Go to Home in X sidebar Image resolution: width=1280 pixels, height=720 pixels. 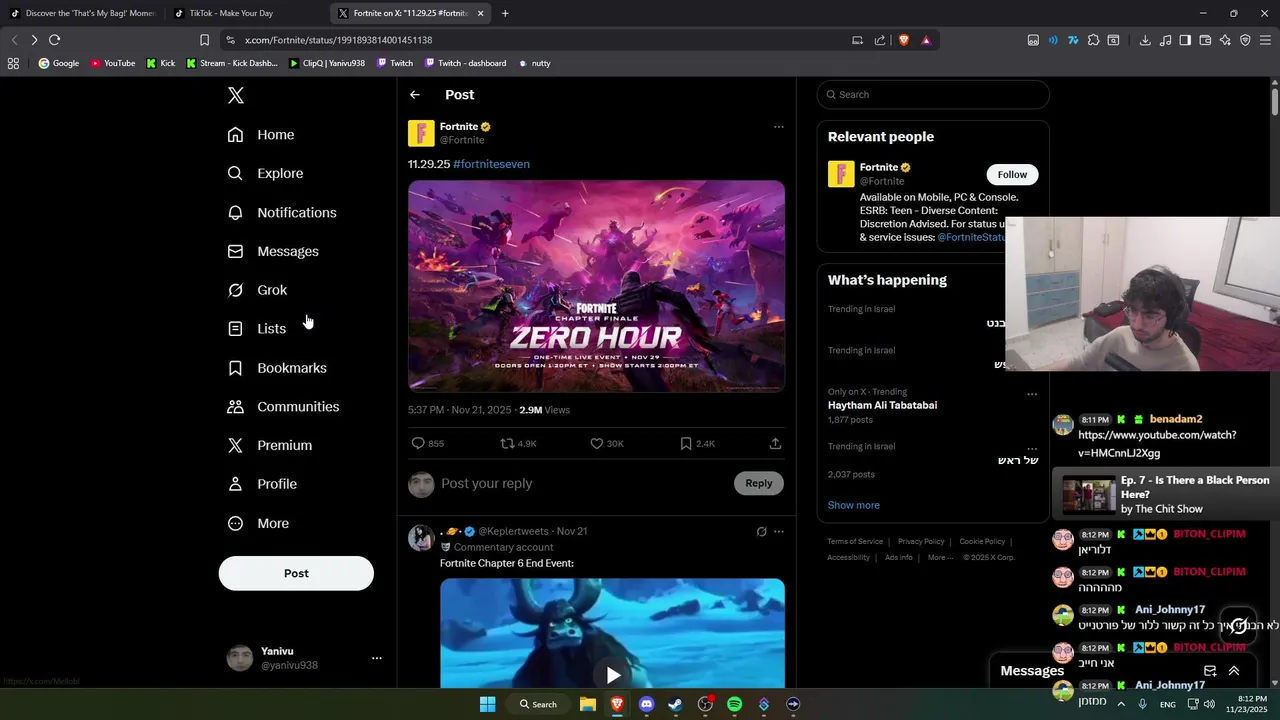[261, 135]
